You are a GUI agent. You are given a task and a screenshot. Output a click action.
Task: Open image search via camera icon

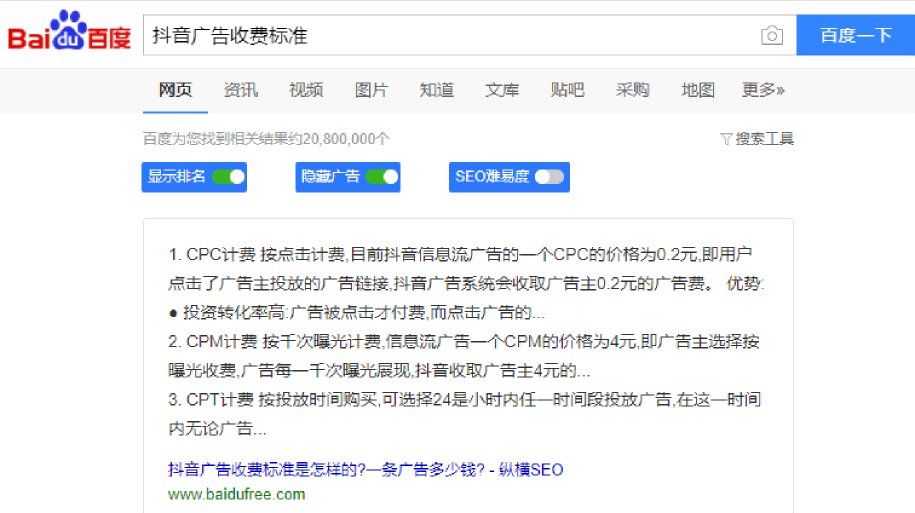(771, 36)
